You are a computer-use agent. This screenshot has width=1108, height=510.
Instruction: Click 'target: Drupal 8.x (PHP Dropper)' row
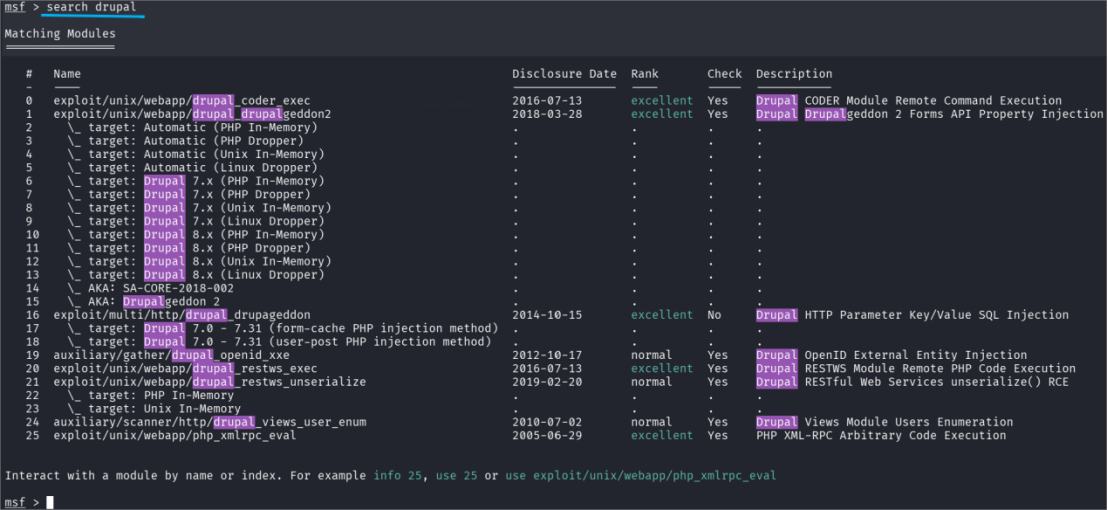point(189,249)
